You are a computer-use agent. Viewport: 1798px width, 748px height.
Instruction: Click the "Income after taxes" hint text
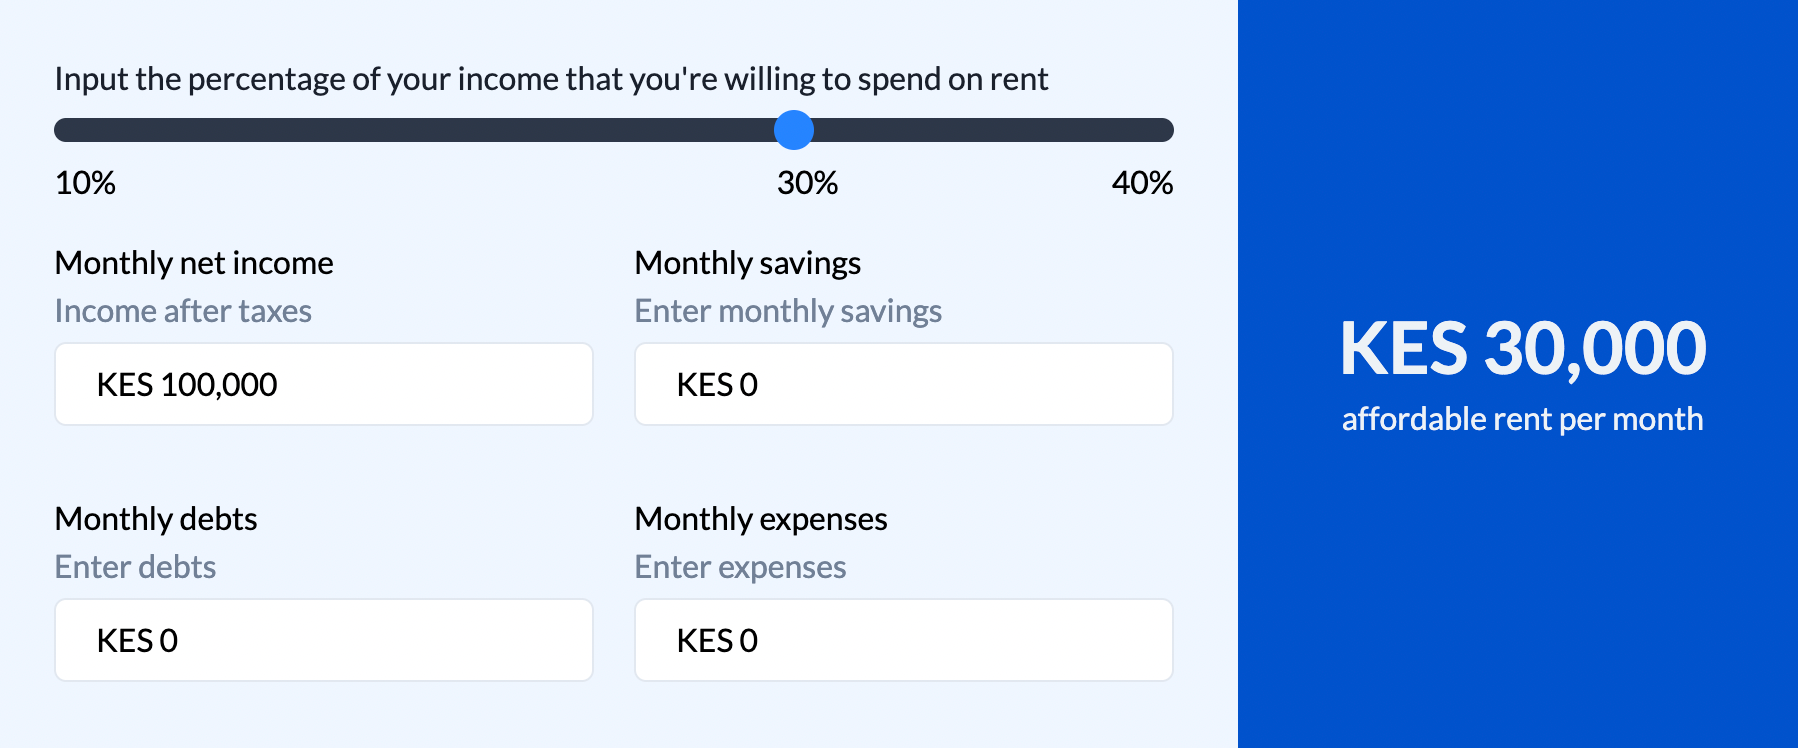coord(183,311)
